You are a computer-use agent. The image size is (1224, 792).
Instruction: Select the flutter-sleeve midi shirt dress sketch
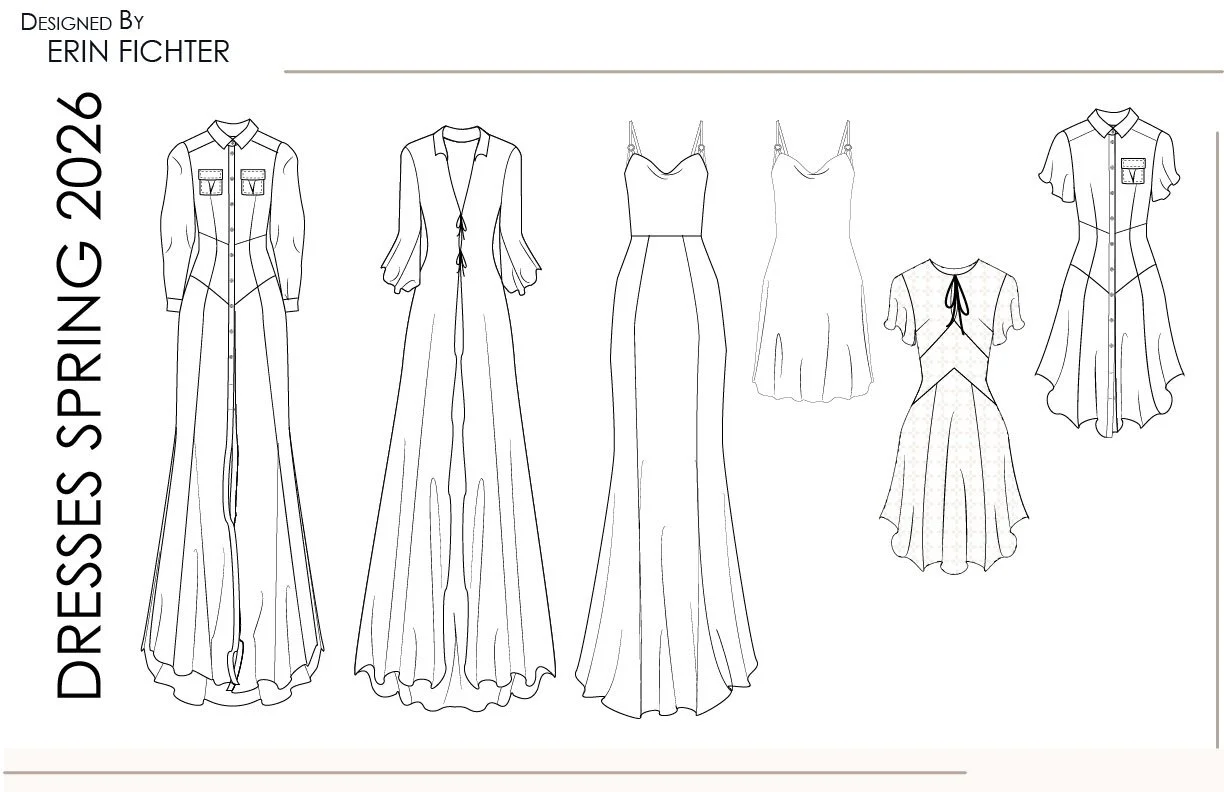tap(1108, 280)
